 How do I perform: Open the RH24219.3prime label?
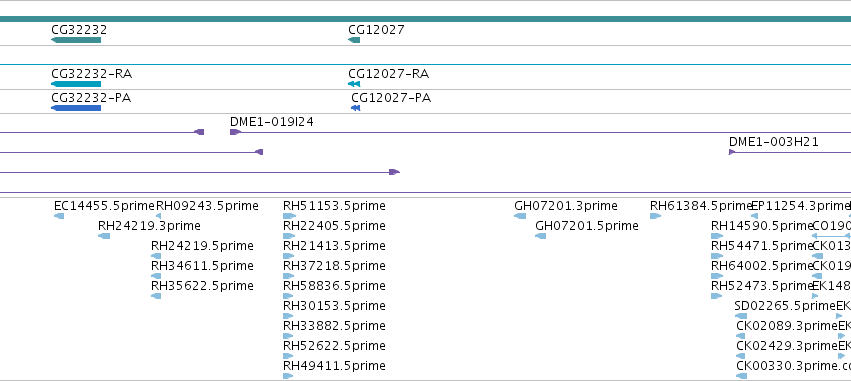(x=149, y=226)
